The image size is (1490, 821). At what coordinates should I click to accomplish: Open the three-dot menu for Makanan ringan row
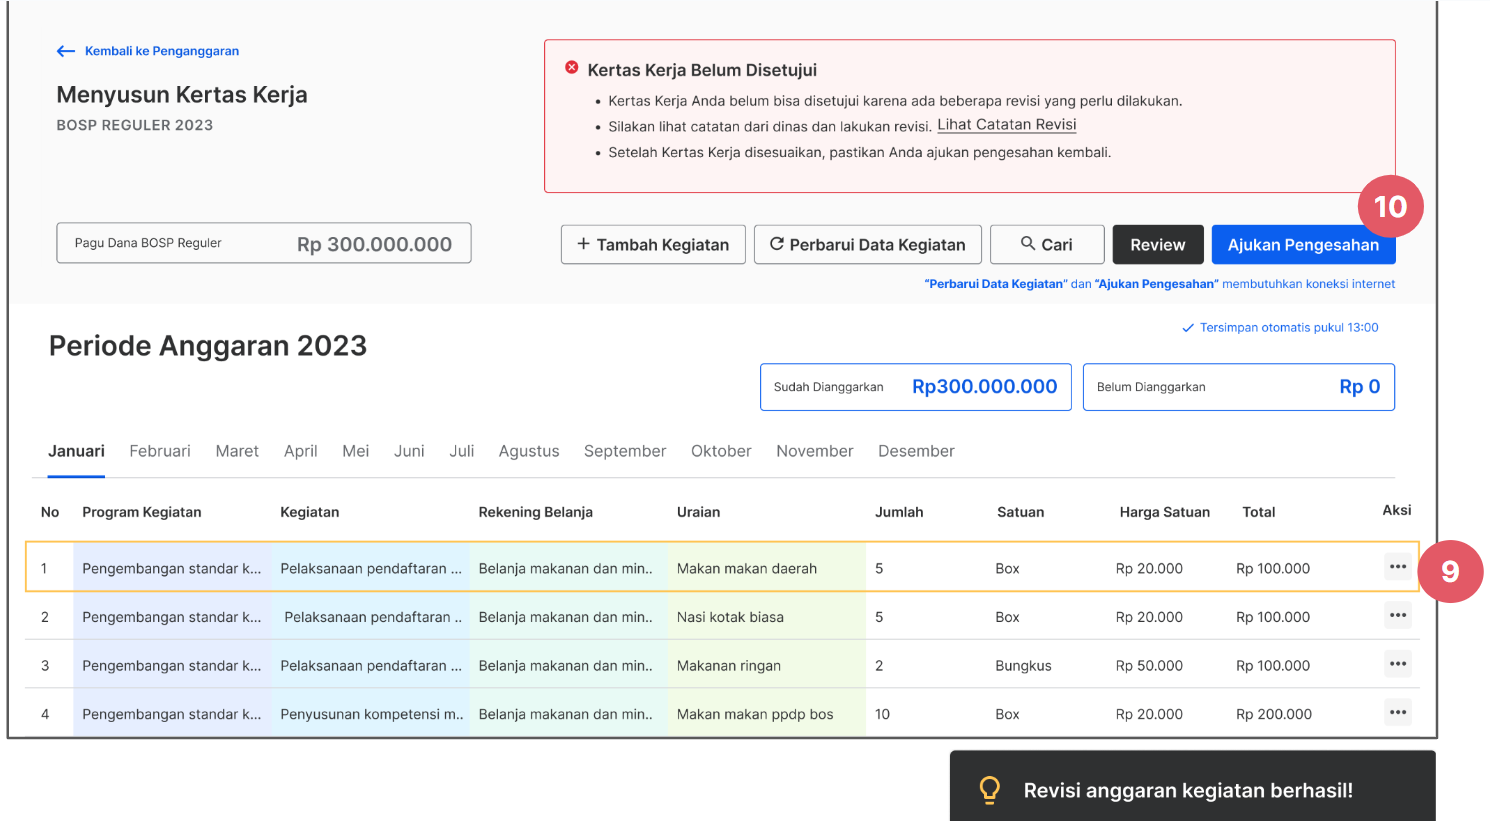(1398, 664)
